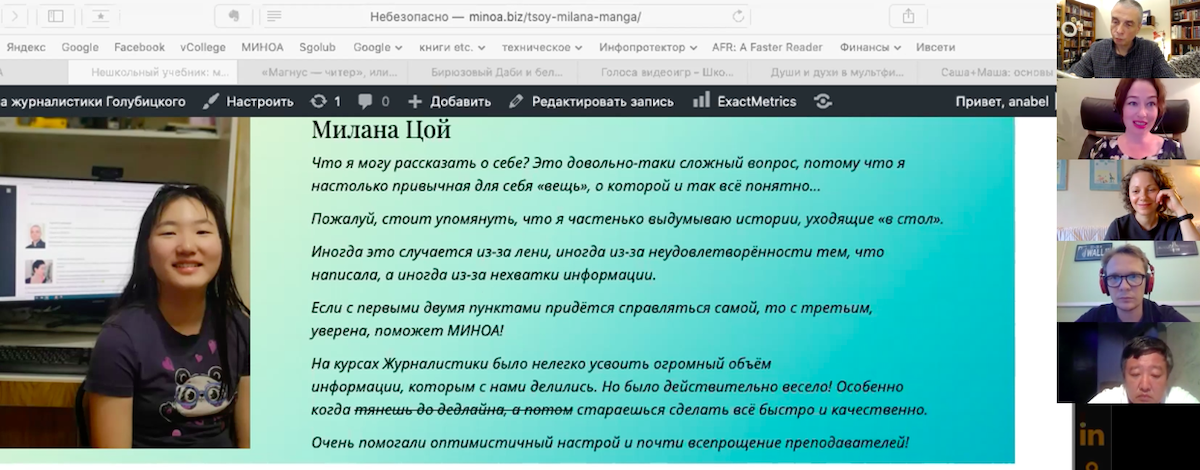Click the Evernote elephant extension icon
1200x470 pixels.
click(233, 16)
